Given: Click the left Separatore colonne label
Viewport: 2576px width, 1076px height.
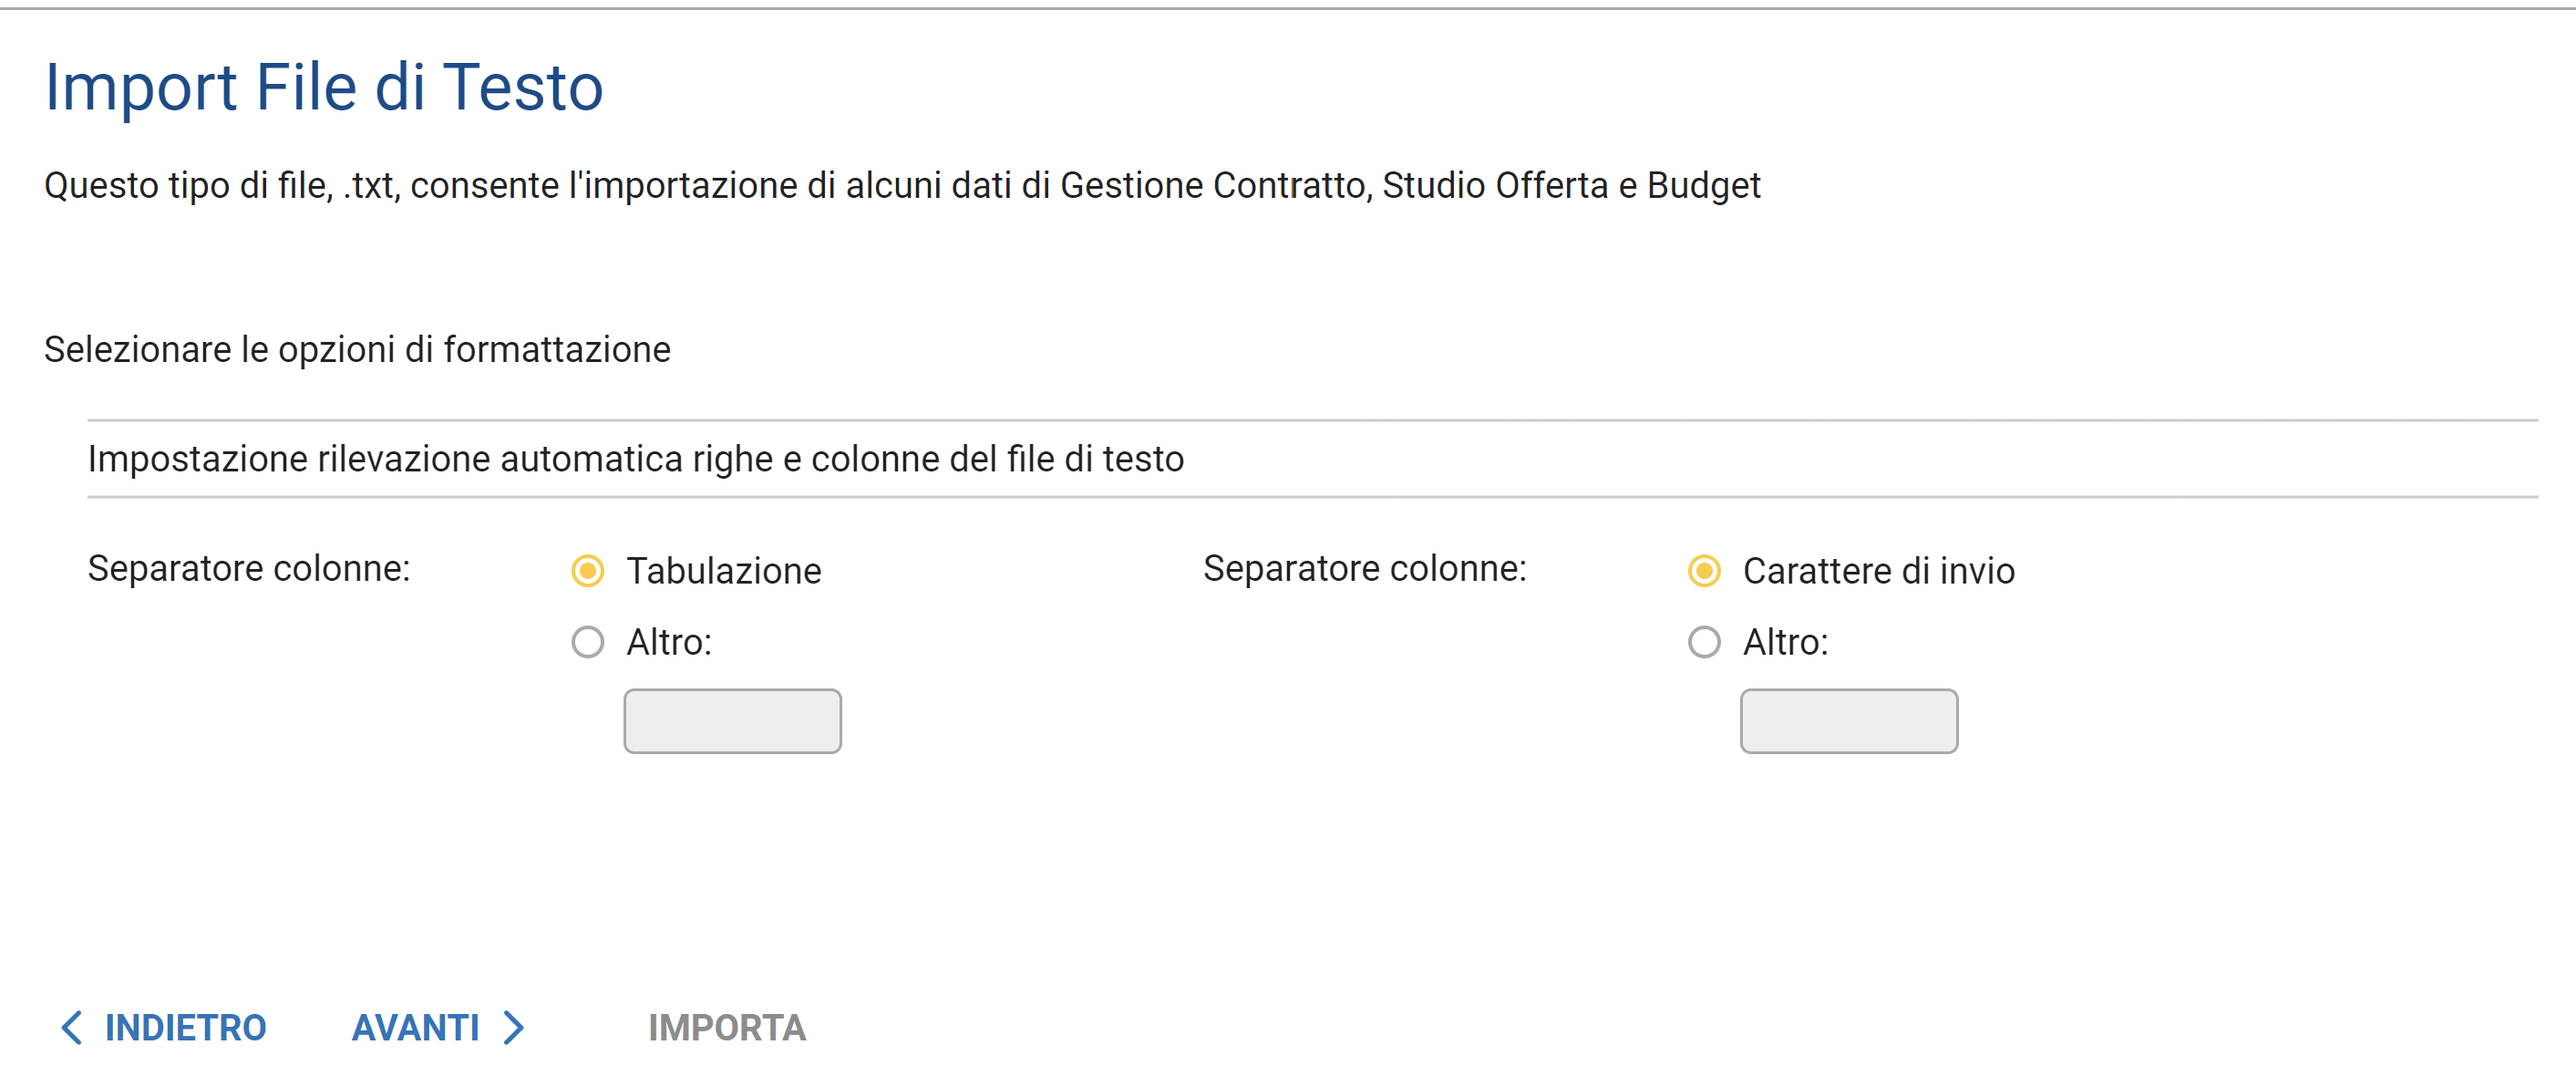Looking at the screenshot, I should (x=249, y=568).
